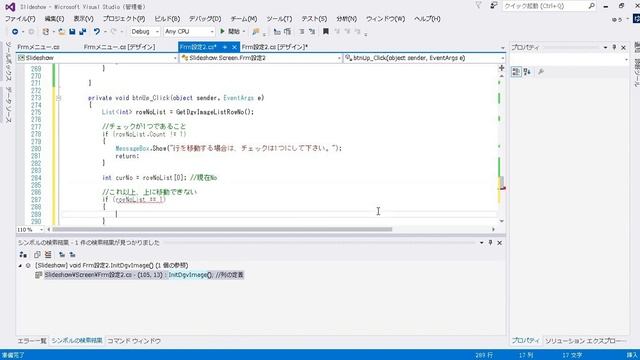The width and height of the screenshot is (640, 360).
Task: Select the Slideshow¥Screen¥Frm設定2.cs result row
Action: (x=144, y=275)
